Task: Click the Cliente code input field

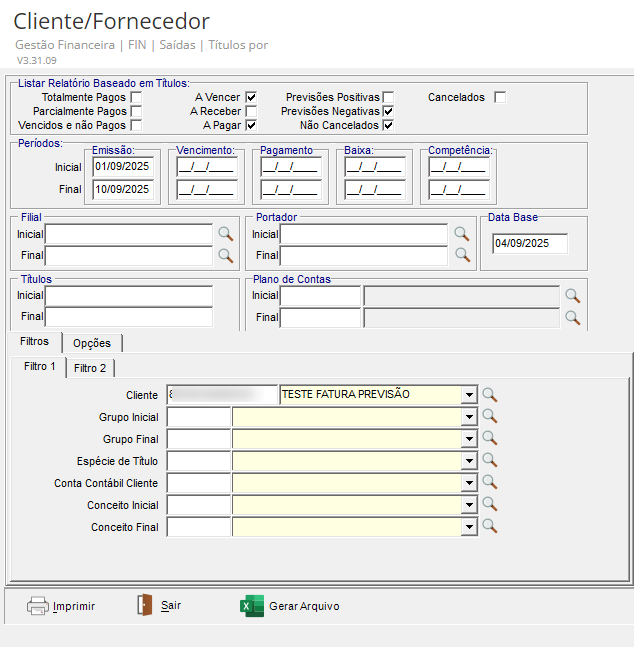Action: pyautogui.click(x=222, y=395)
